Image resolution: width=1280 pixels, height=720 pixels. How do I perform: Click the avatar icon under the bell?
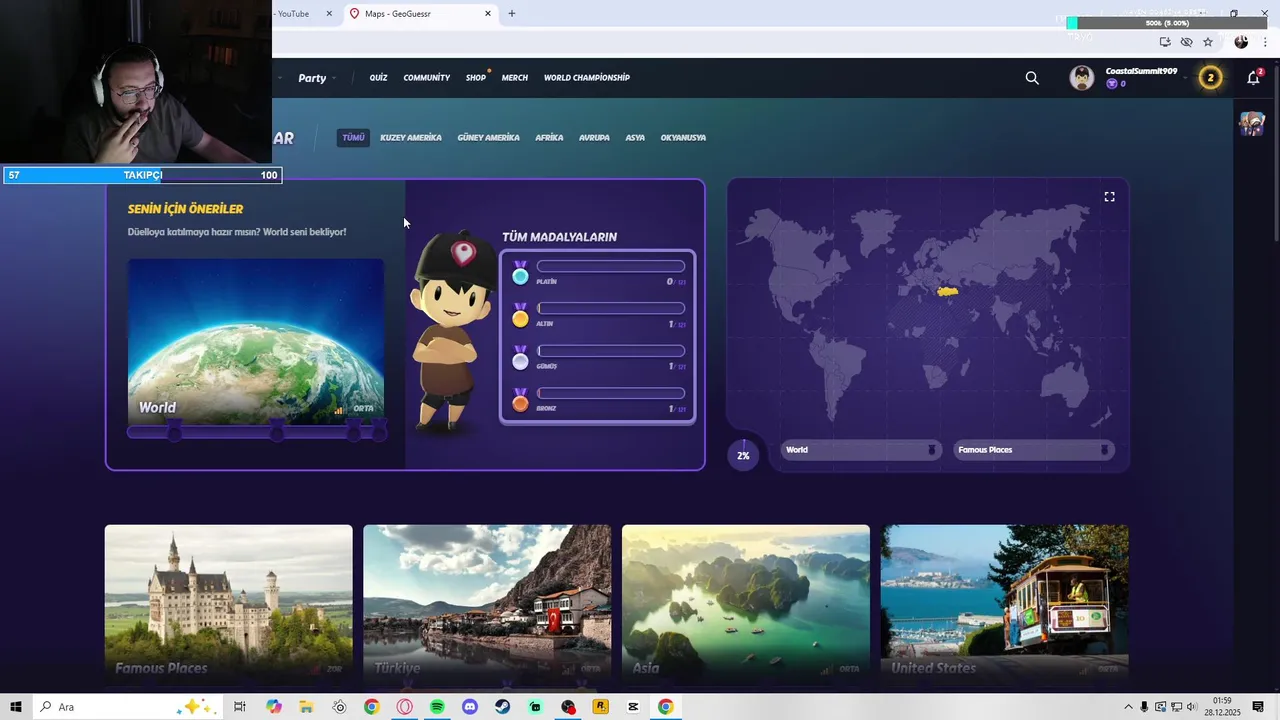tap(1252, 124)
